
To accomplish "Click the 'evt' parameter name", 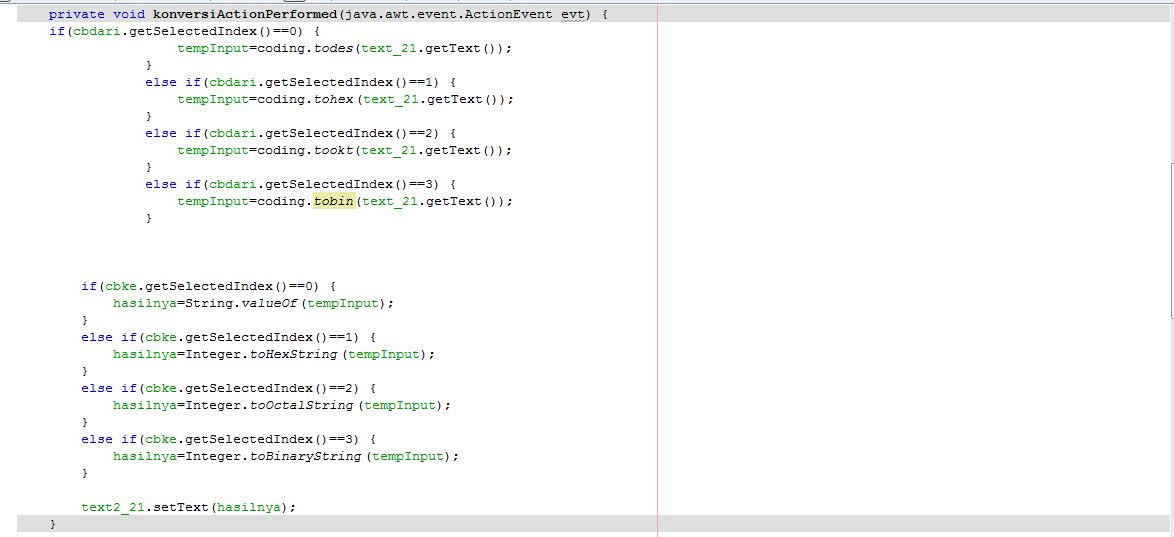I will point(574,14).
